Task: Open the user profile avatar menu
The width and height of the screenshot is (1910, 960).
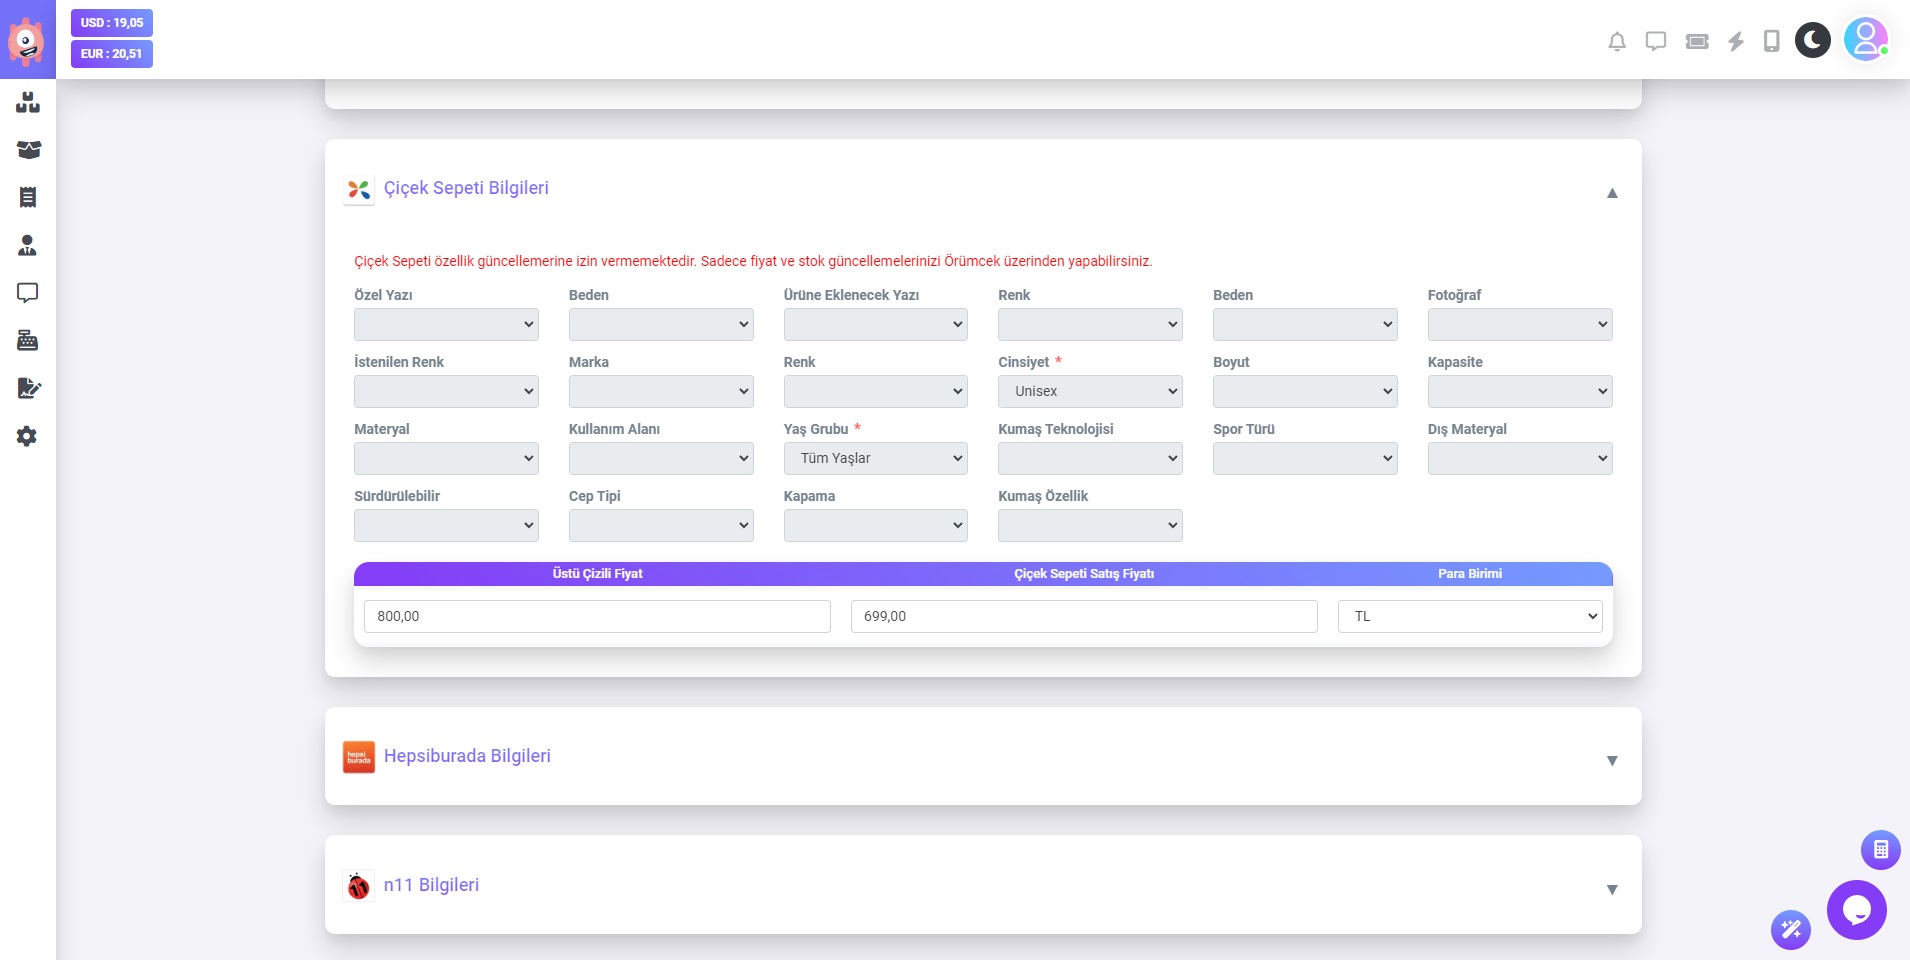Action: (1865, 40)
